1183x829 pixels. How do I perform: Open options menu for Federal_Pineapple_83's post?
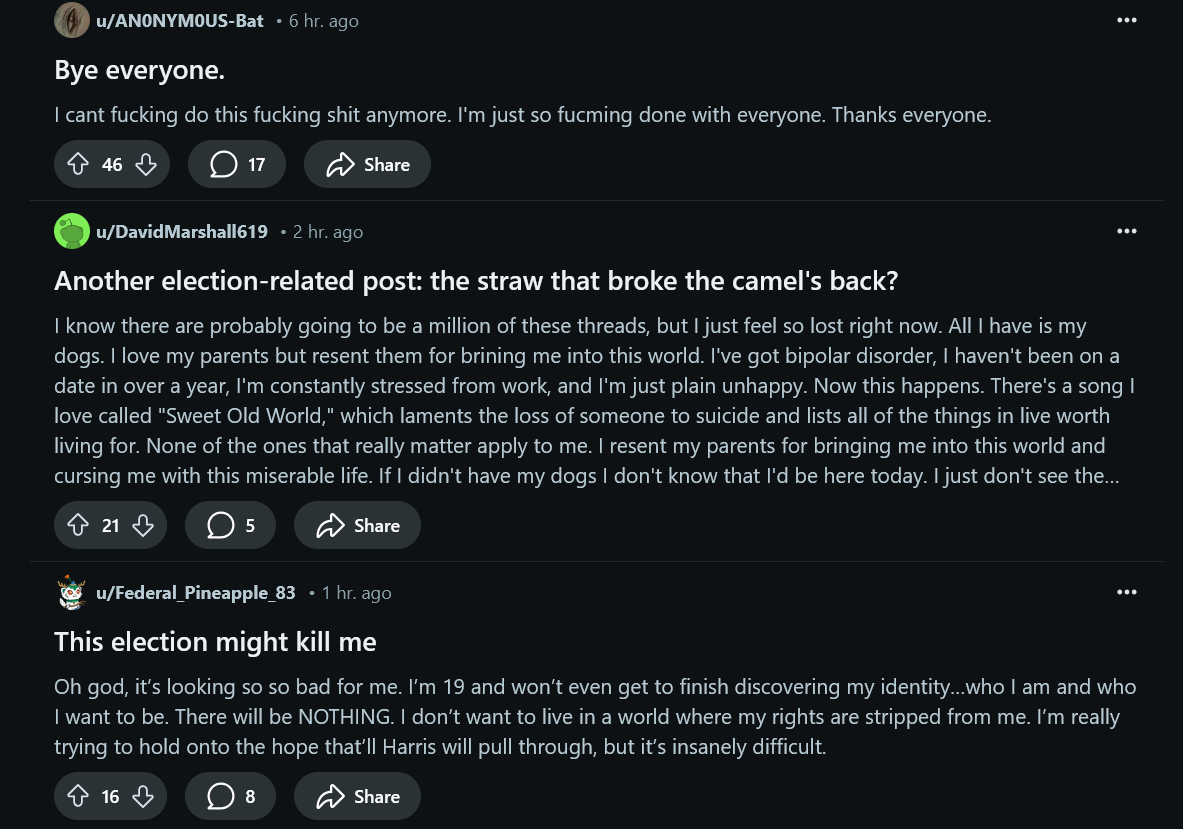click(x=1127, y=593)
